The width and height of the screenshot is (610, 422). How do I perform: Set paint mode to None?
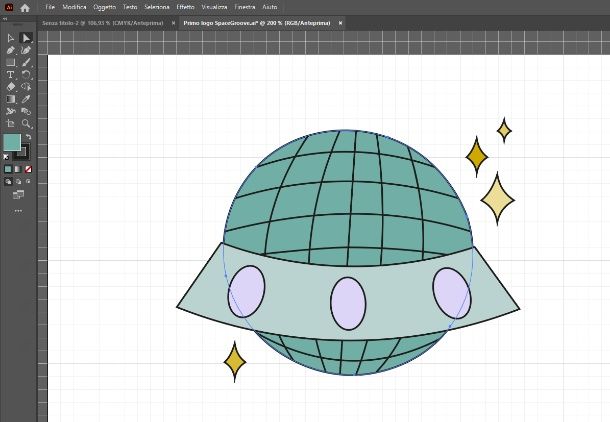[x=28, y=169]
